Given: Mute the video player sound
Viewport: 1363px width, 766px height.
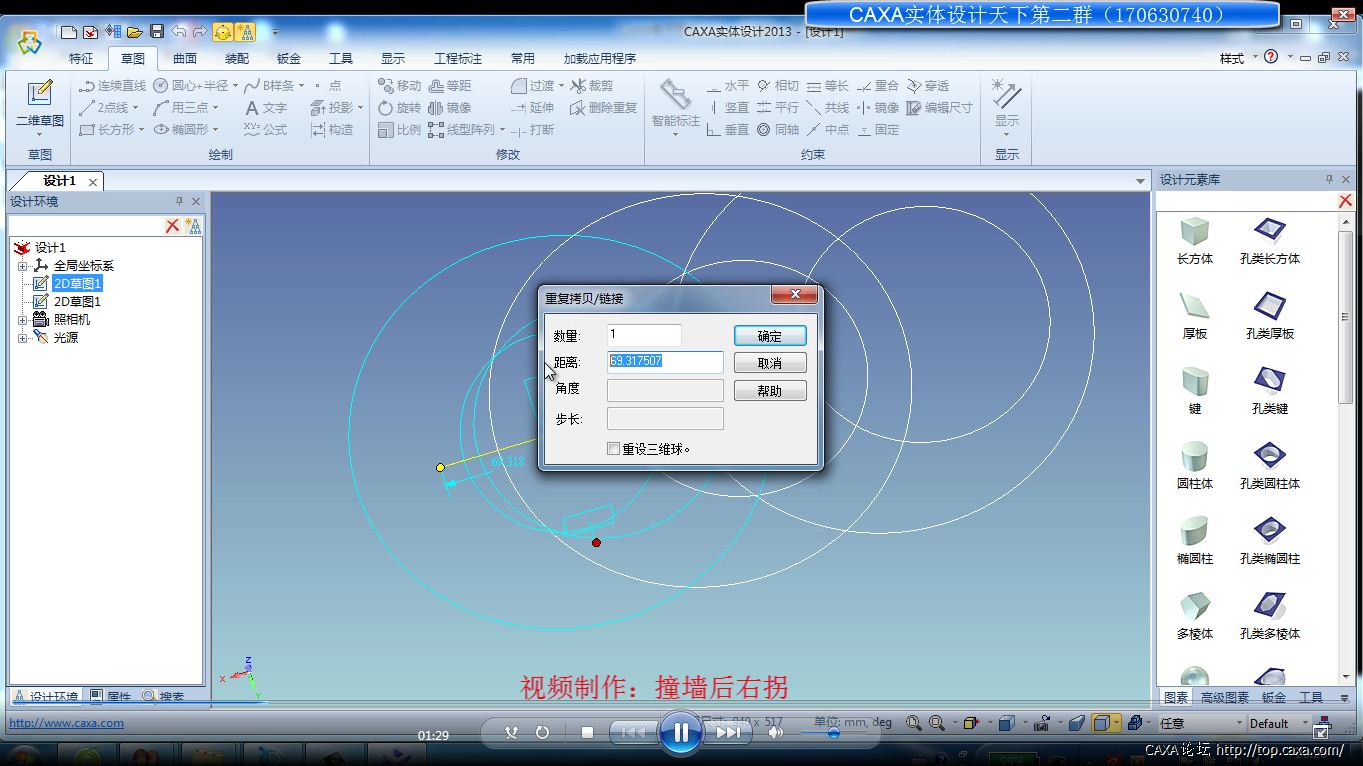Looking at the screenshot, I should (x=776, y=733).
